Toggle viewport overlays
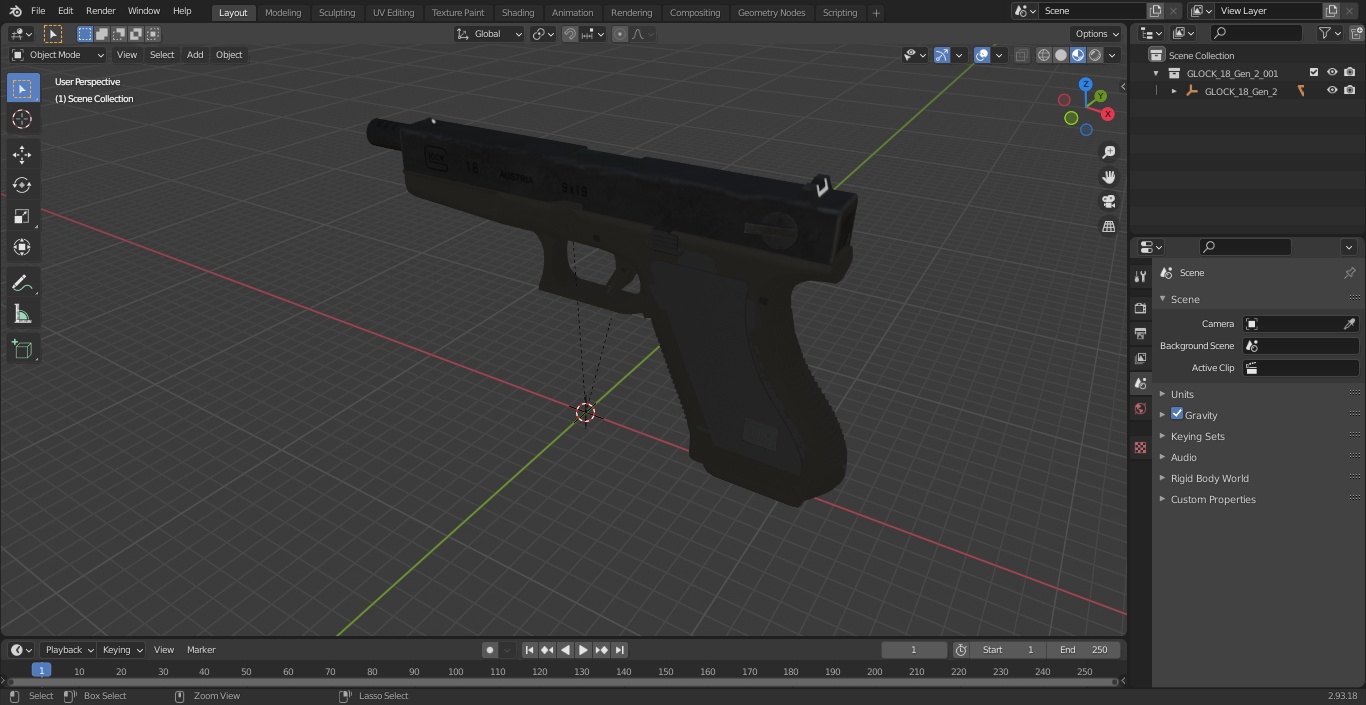Image resolution: width=1366 pixels, height=705 pixels. (x=982, y=55)
